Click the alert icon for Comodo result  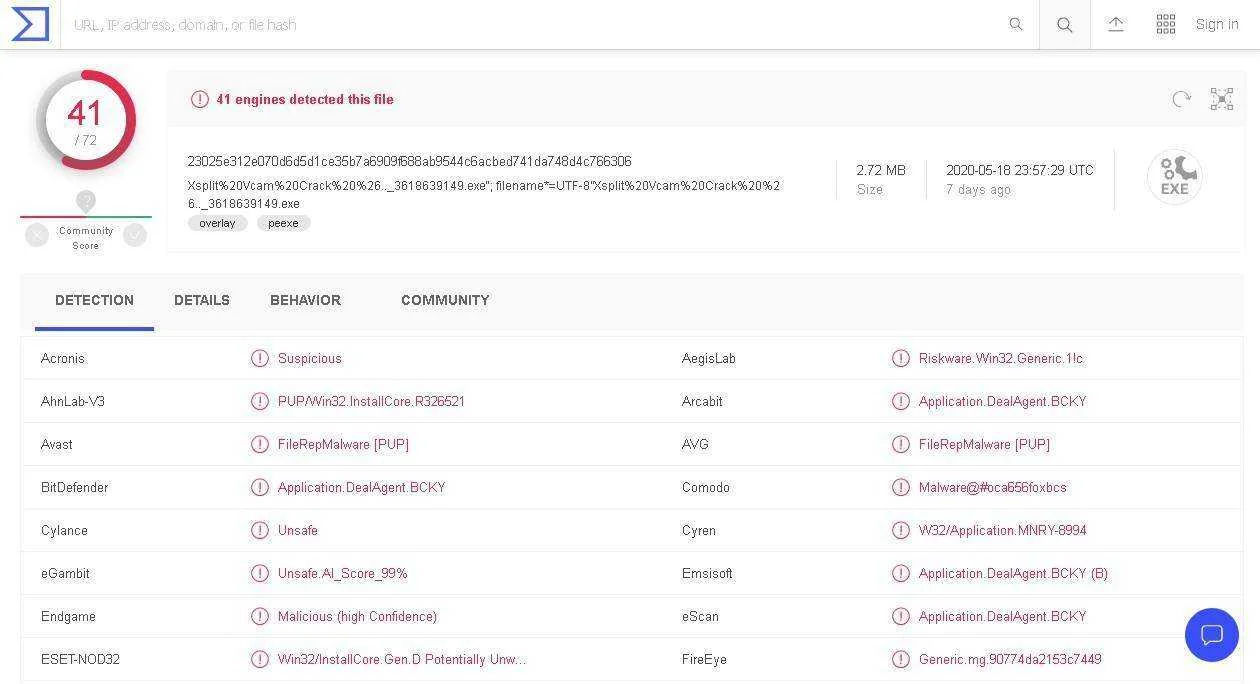point(901,487)
